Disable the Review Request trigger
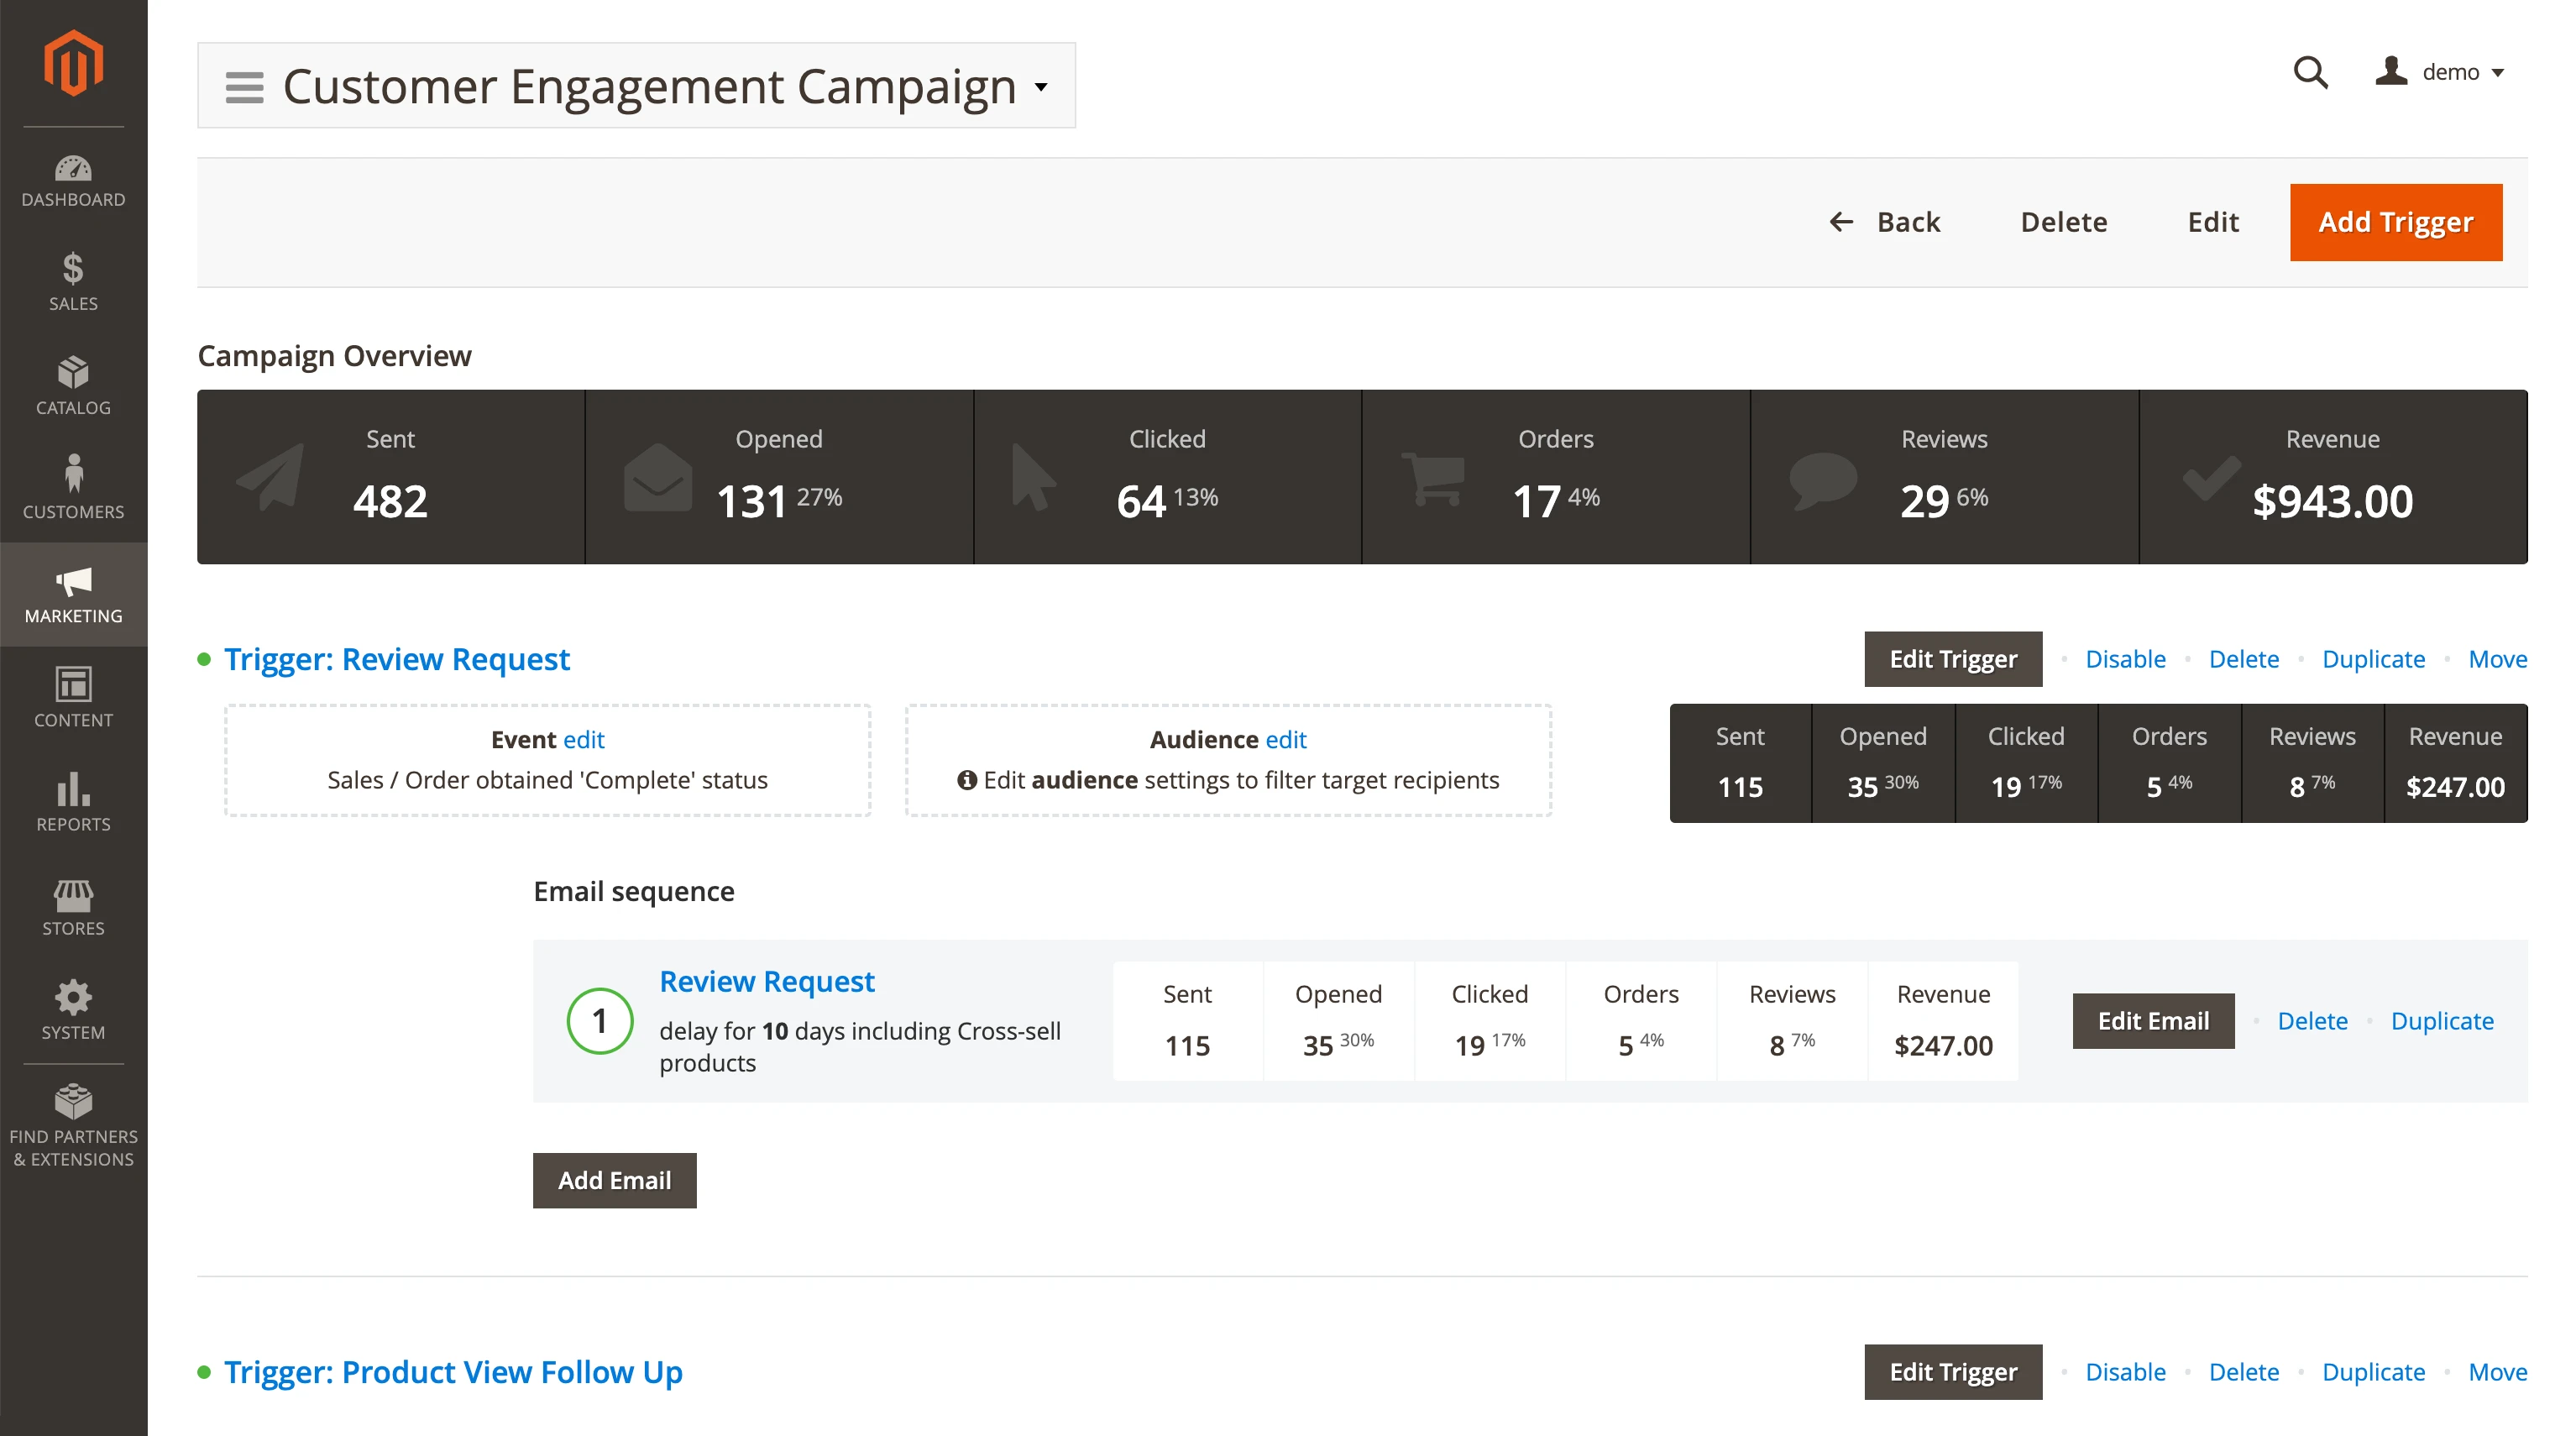The width and height of the screenshot is (2576, 1436). [x=2125, y=659]
